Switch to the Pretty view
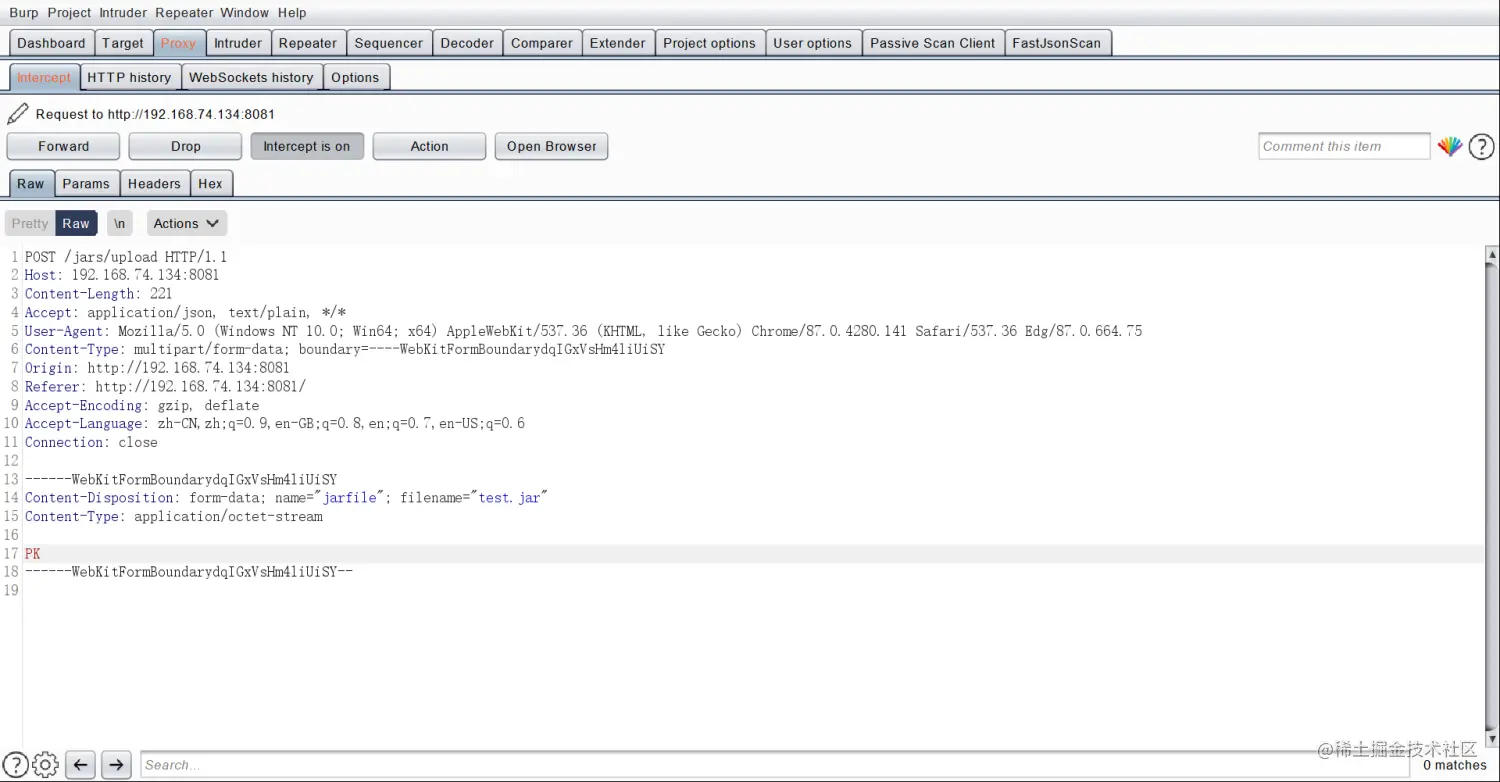Image resolution: width=1500 pixels, height=782 pixels. [30, 223]
